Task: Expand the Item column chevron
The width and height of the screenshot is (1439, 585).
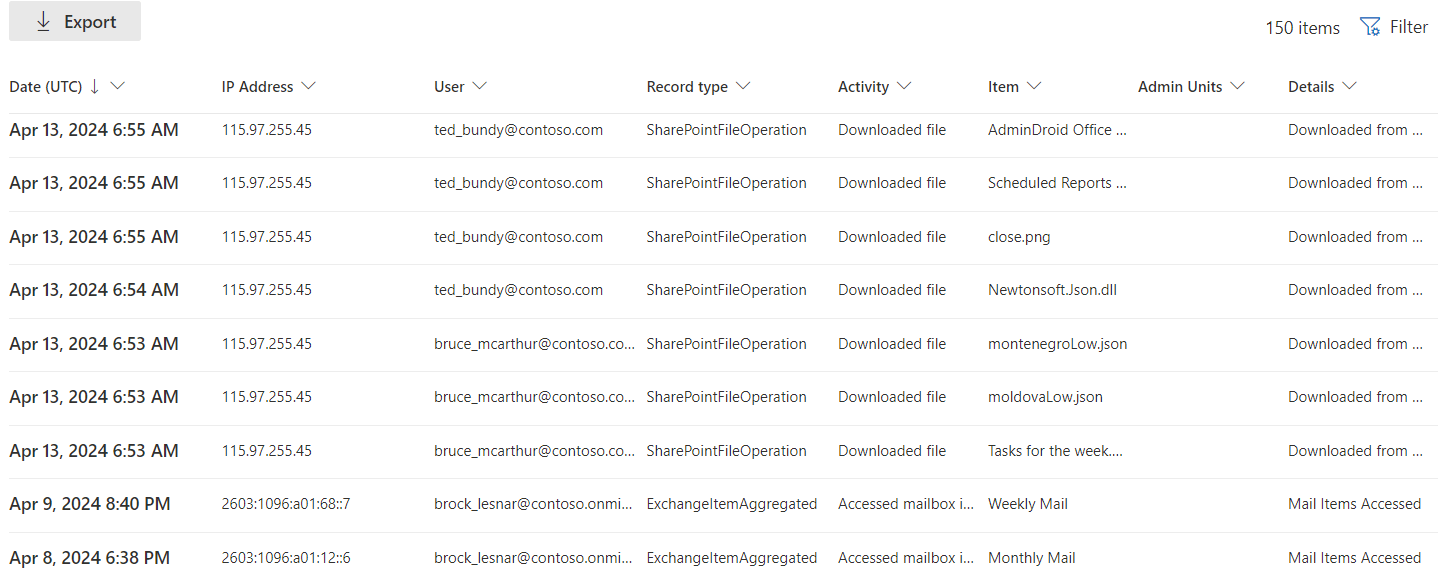Action: click(x=1034, y=86)
